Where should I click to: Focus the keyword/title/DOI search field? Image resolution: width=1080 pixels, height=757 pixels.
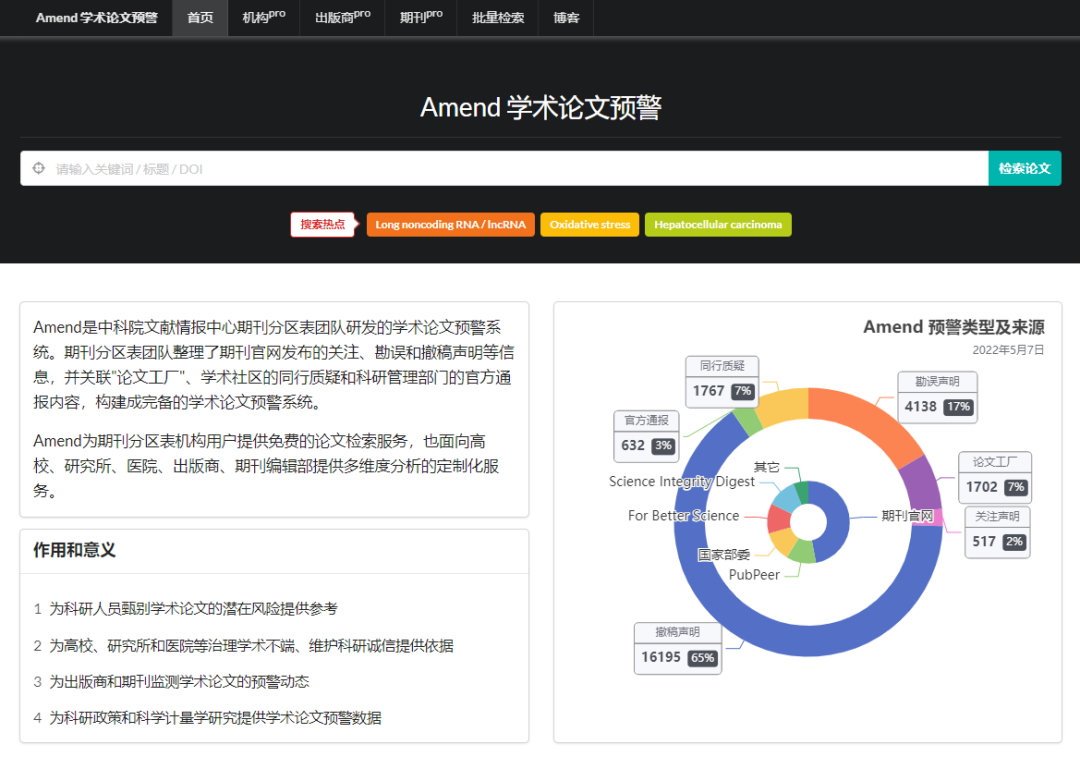click(x=510, y=169)
